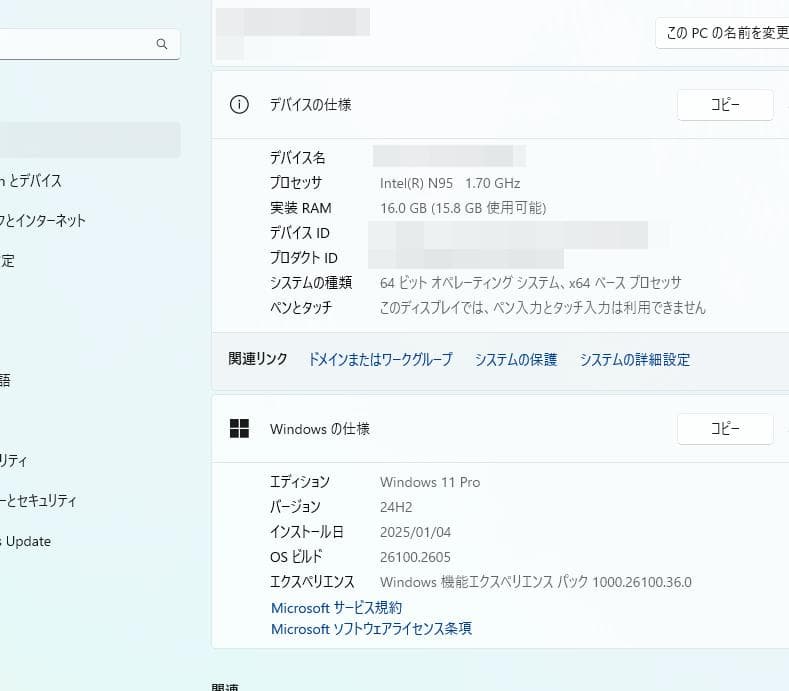
Task: Copy Windows specifications with the コピー button
Action: point(725,429)
